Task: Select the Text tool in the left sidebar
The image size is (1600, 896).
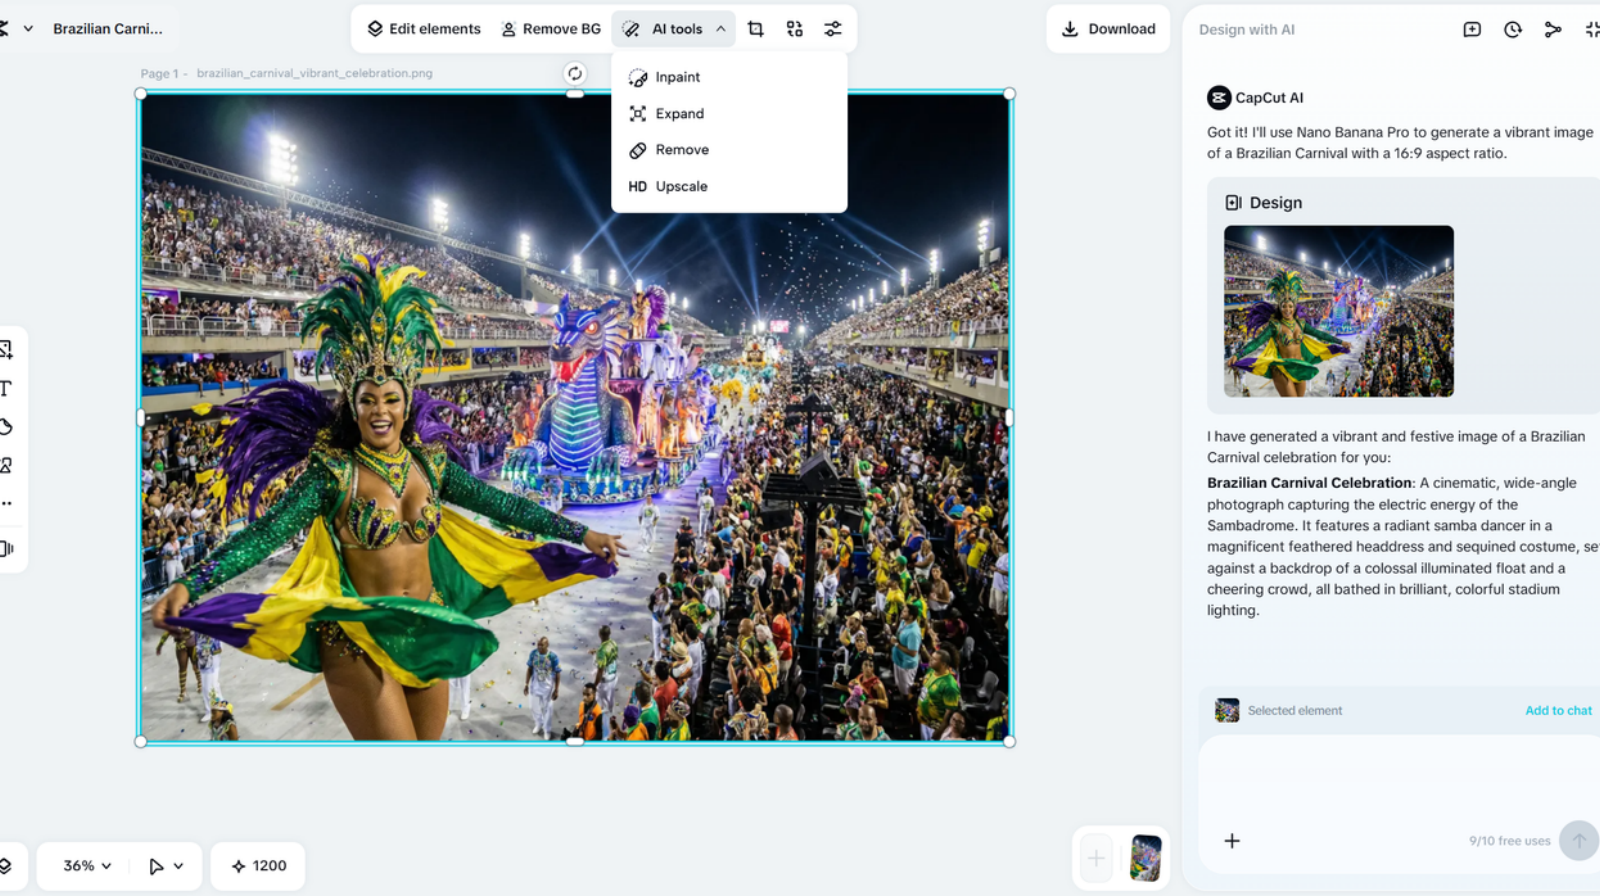Action: [x=6, y=388]
